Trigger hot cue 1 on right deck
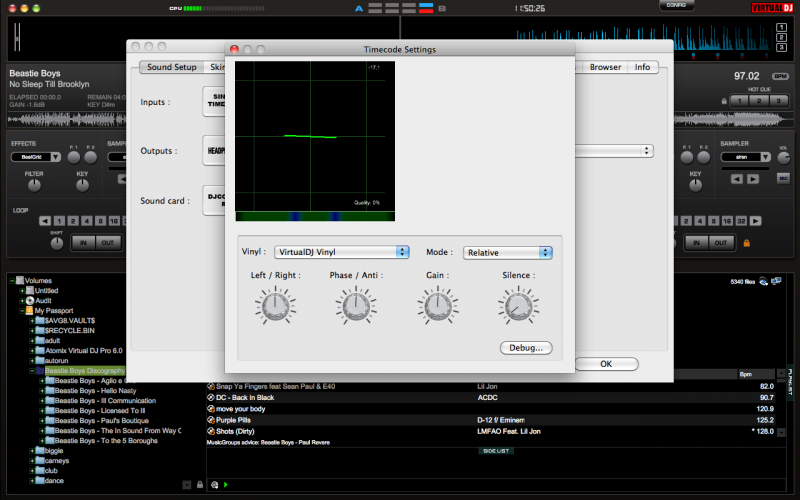Screen dimensions: 800x500 (x=739, y=101)
